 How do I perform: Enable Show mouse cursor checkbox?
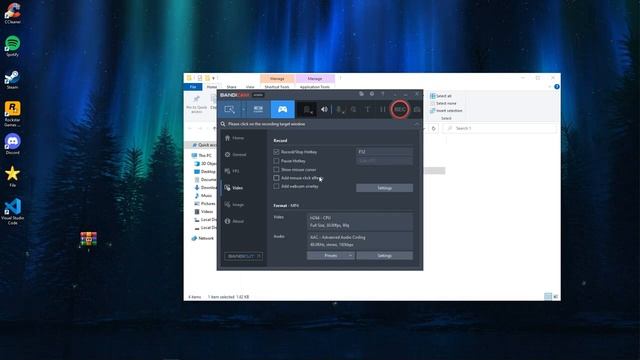click(x=276, y=169)
